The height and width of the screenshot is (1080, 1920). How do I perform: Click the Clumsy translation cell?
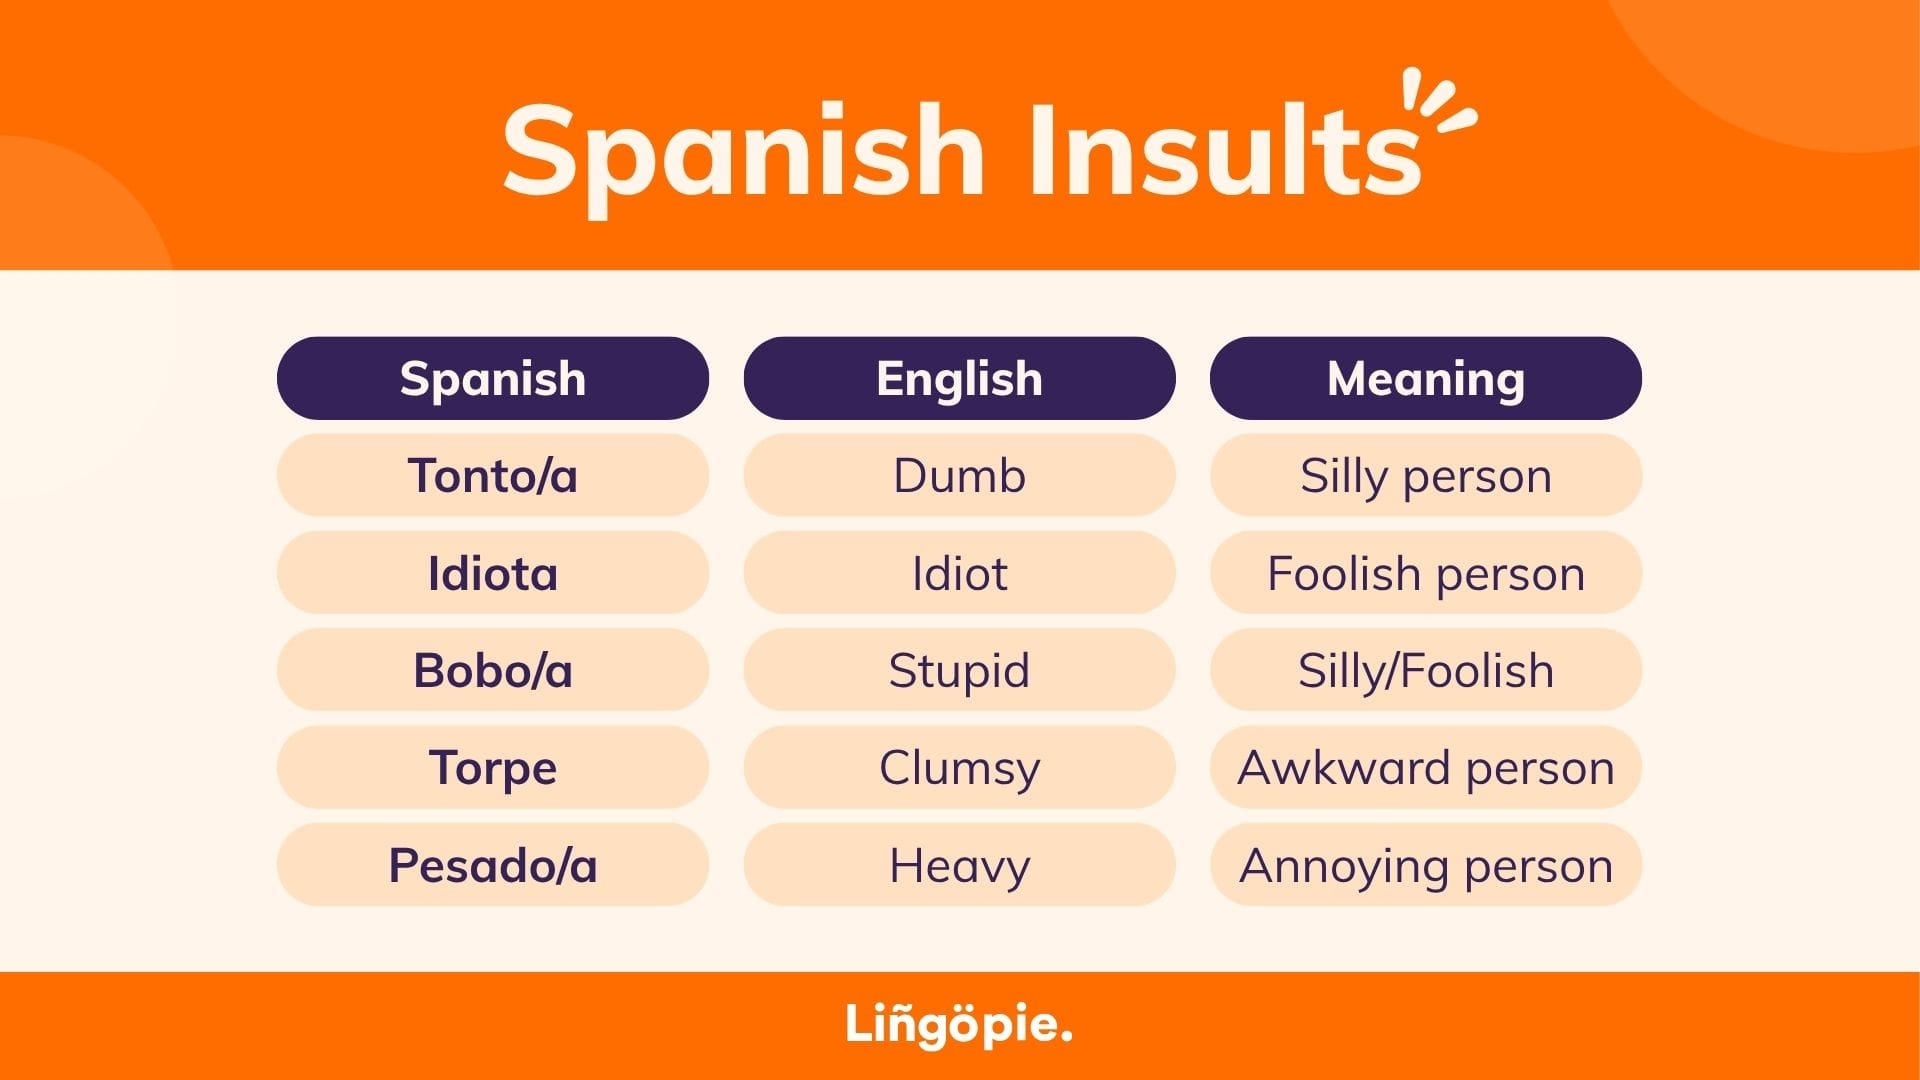(959, 768)
